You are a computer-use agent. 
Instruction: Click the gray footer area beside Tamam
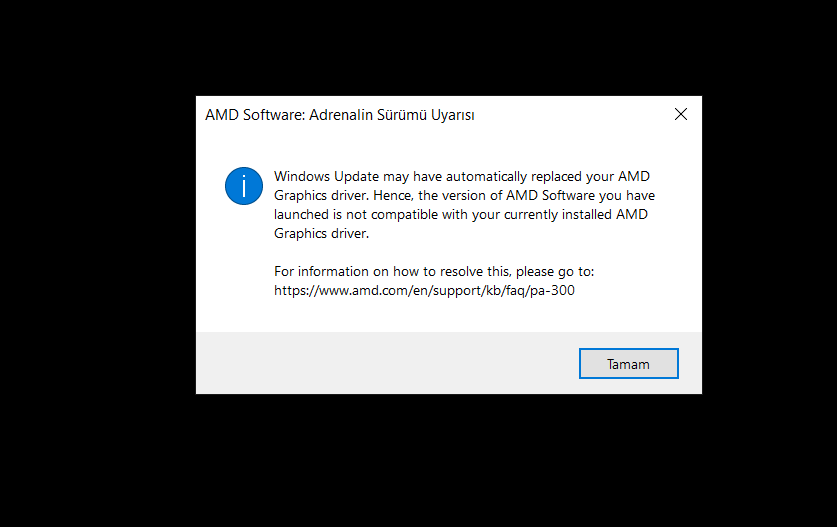pos(384,363)
